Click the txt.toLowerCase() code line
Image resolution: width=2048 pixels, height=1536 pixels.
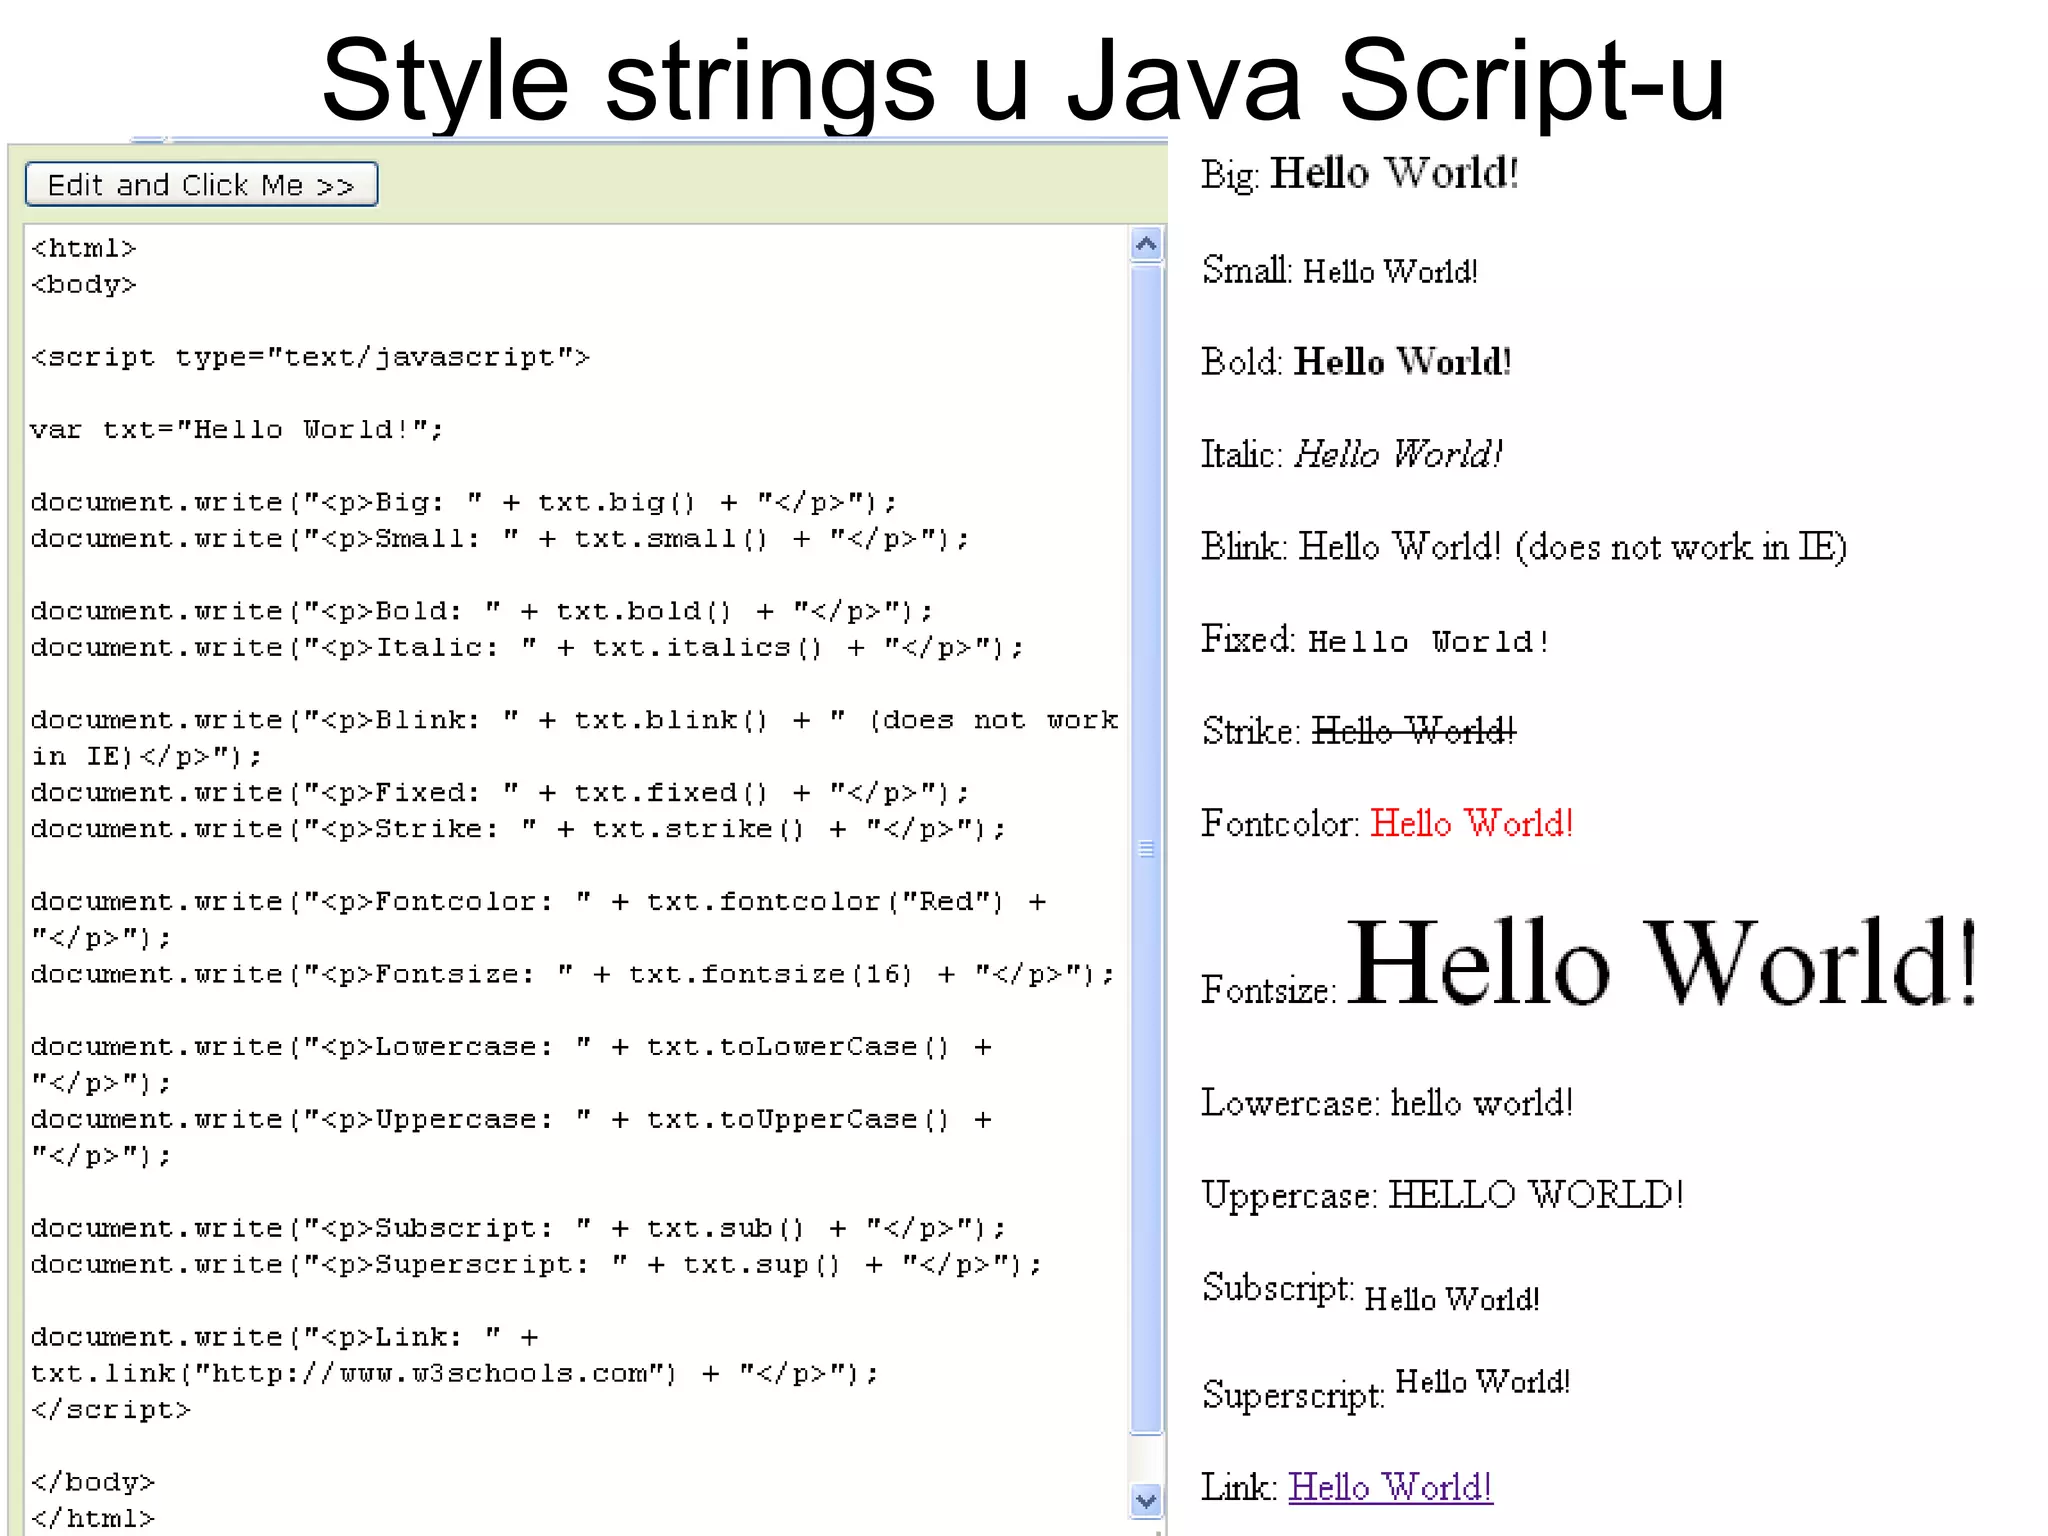(511, 1065)
